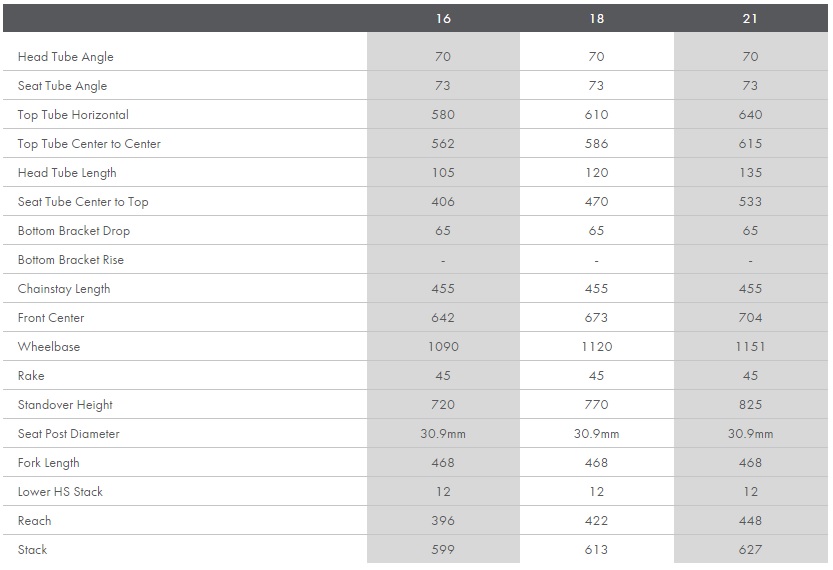
Task: Click the Standover Height label
Action: 65,405
